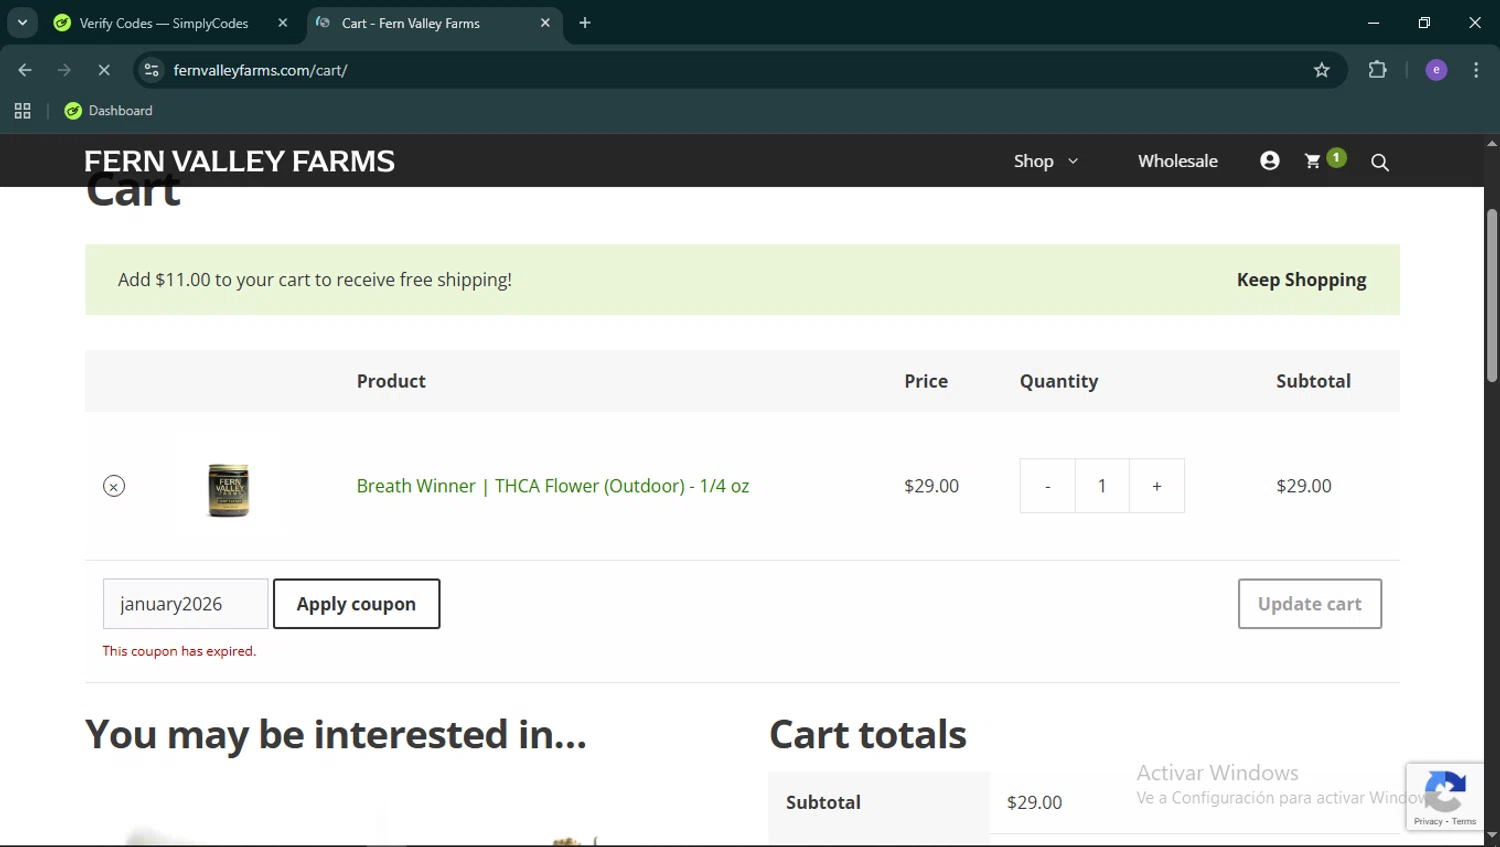Click the reCAPTCHA badge

1445,797
